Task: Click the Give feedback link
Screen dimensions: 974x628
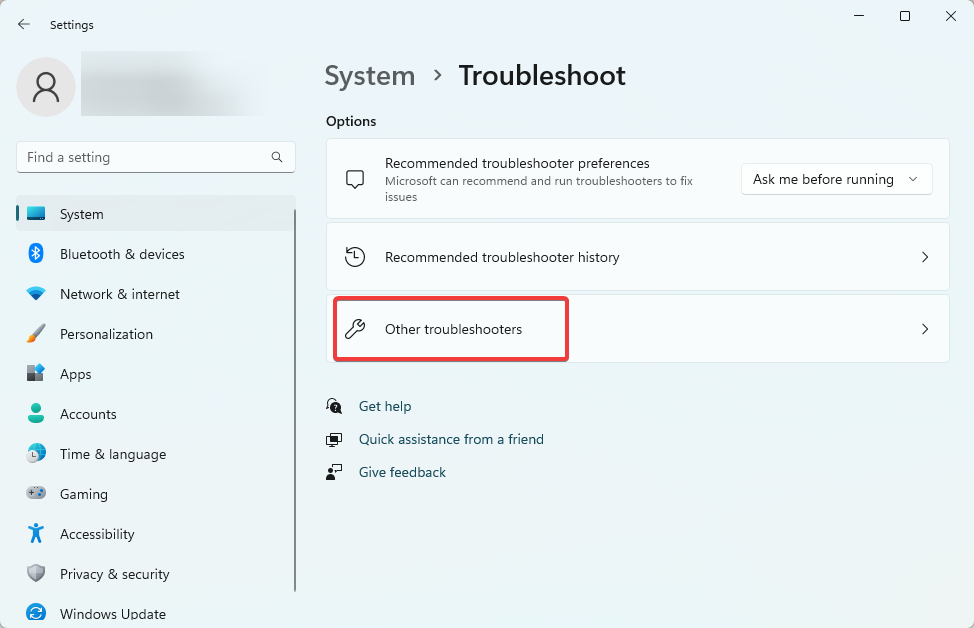Action: (x=402, y=472)
